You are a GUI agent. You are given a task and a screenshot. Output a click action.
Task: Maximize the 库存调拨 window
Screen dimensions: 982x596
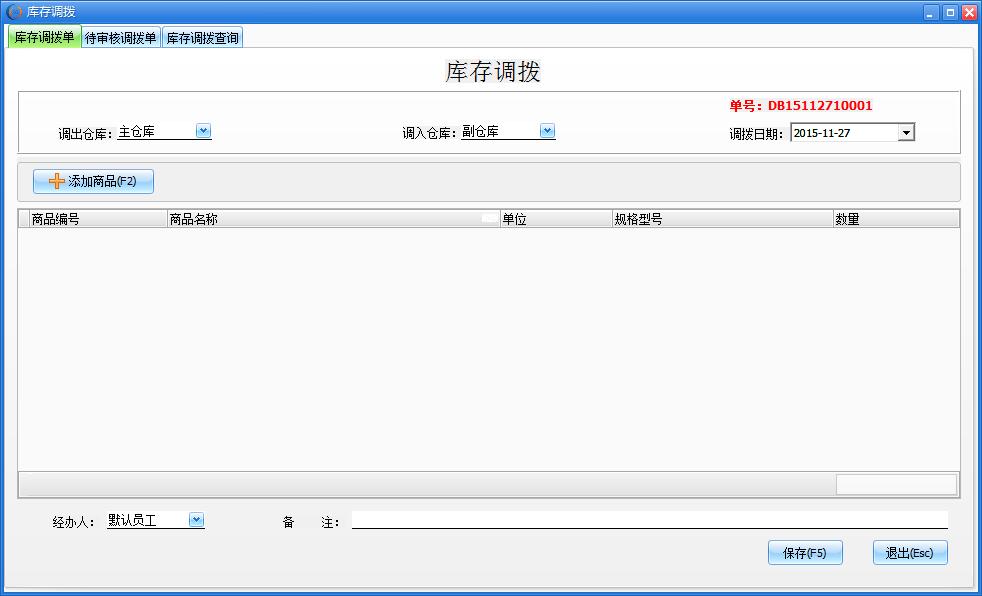[x=950, y=12]
